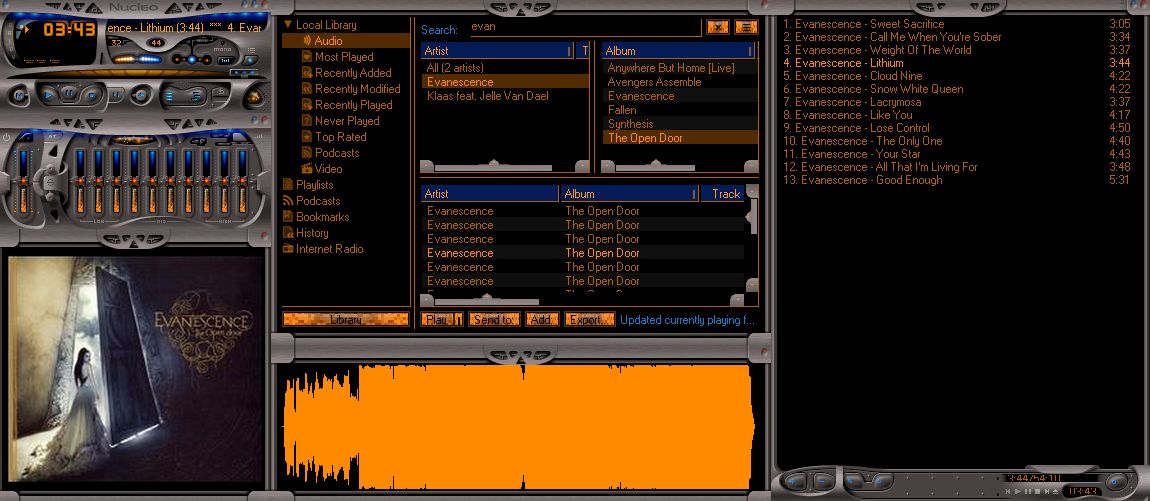Image resolution: width=1150 pixels, height=501 pixels.
Task: Click the glowing orange orb button in player
Action: pos(254,98)
